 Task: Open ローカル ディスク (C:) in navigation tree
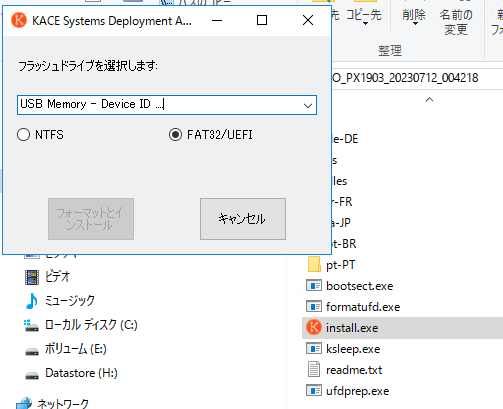pos(91,325)
